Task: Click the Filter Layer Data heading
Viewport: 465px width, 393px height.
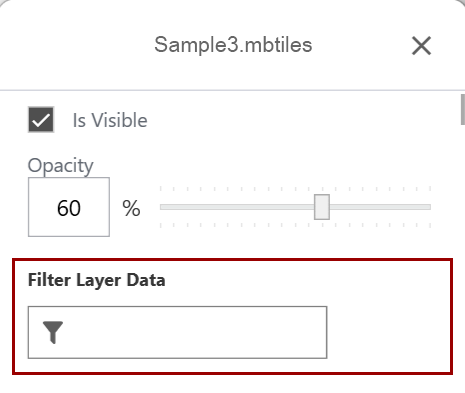Action: pos(96,280)
